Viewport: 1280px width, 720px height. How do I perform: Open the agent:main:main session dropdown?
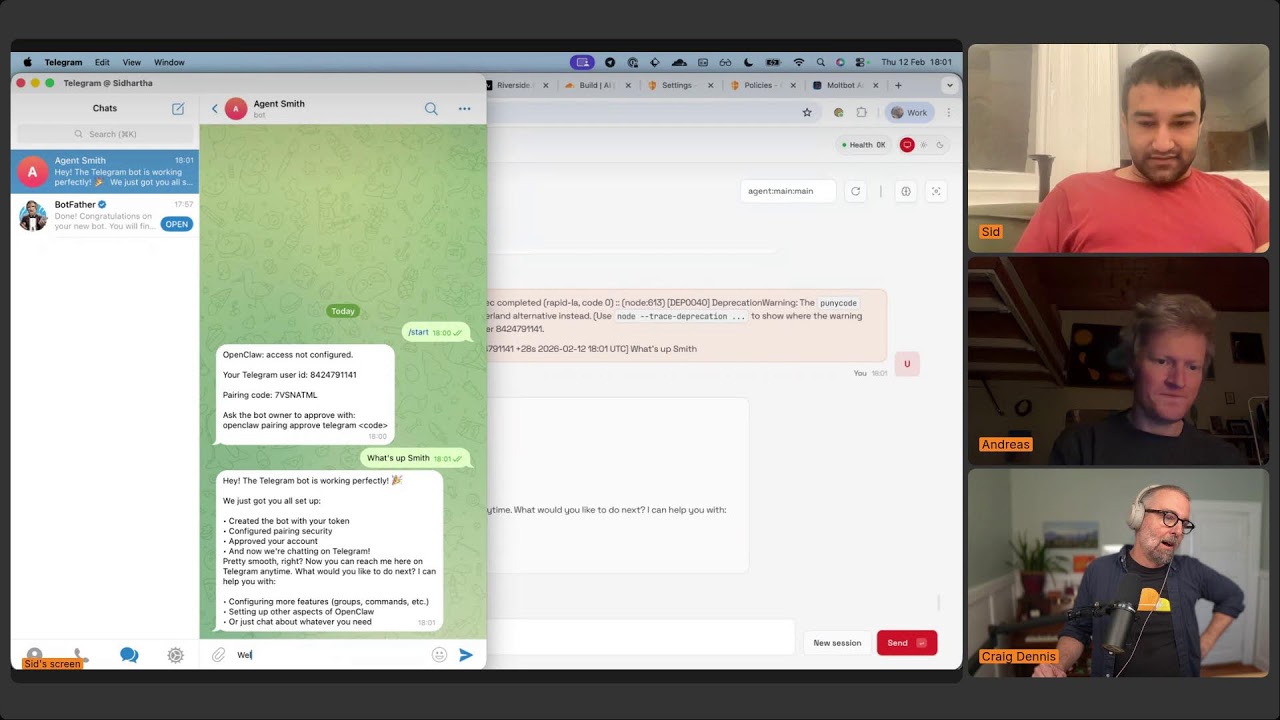788,191
